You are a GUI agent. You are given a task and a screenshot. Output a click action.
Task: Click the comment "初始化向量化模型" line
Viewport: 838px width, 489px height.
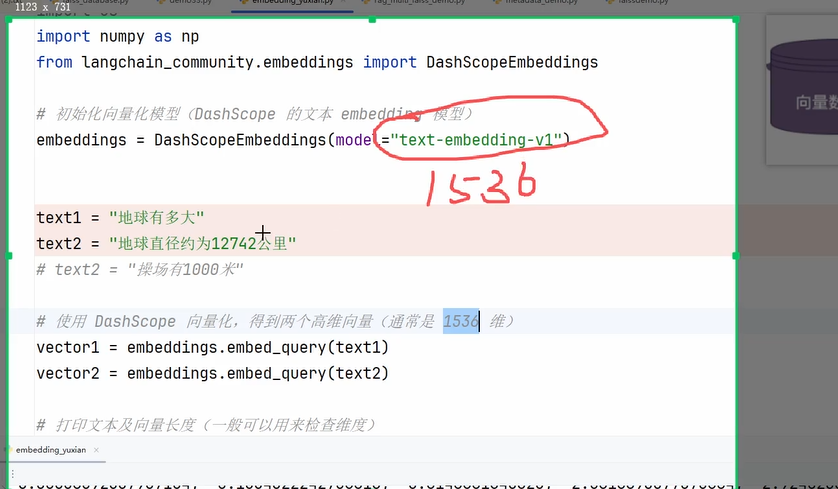(x=255, y=114)
